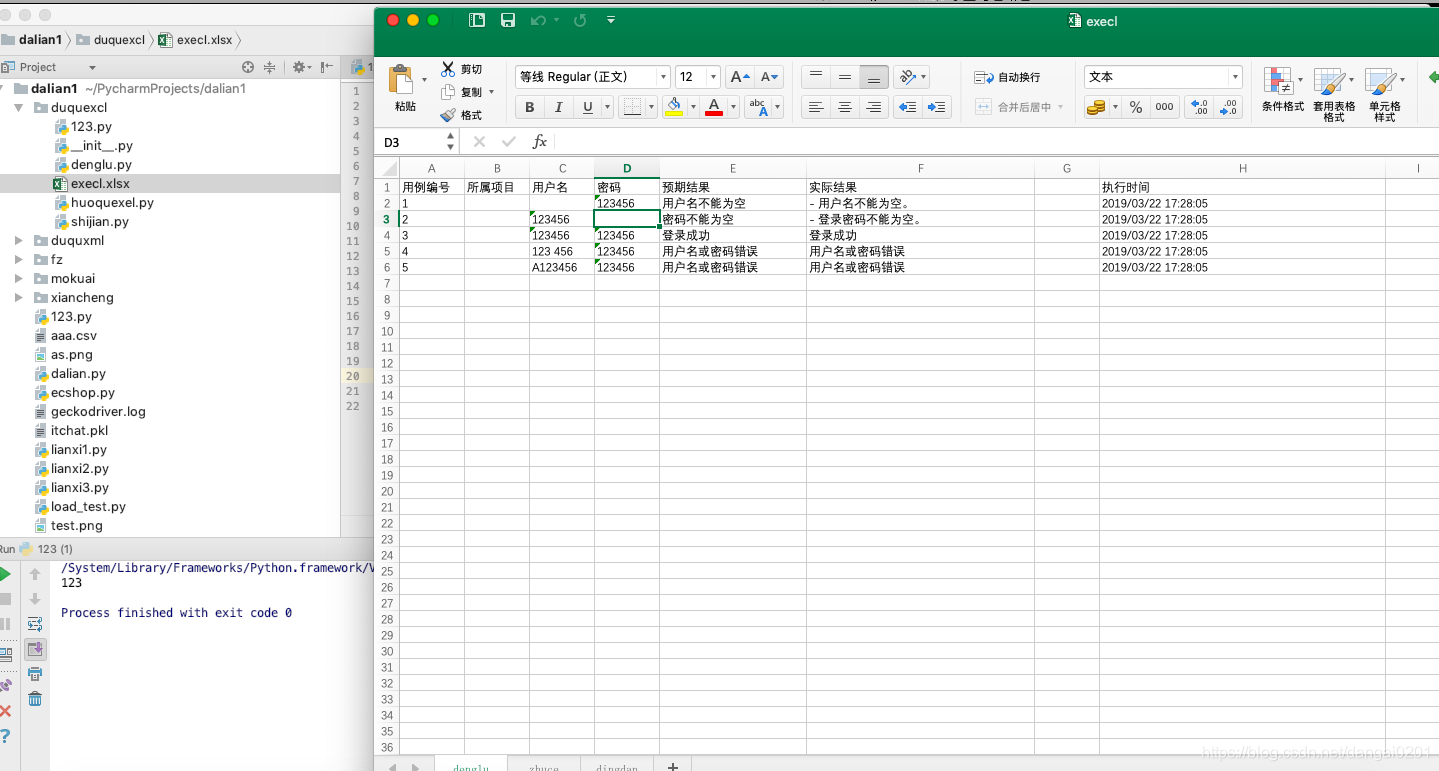Select the percent number style
Viewport: 1439px width, 771px height.
coord(1135,107)
